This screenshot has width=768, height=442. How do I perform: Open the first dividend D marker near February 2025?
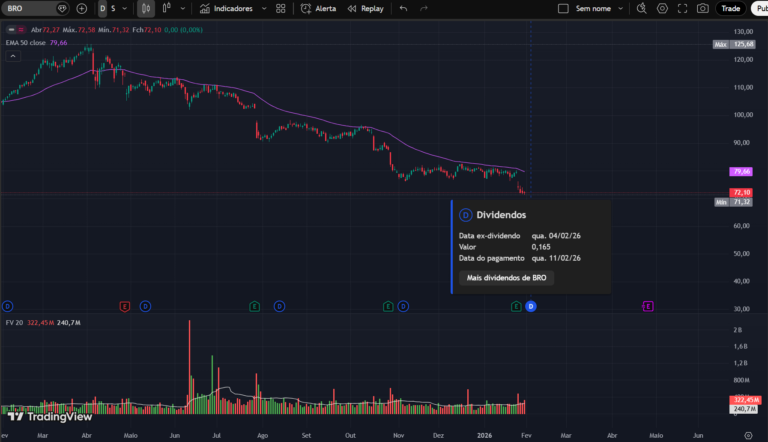click(x=7, y=307)
